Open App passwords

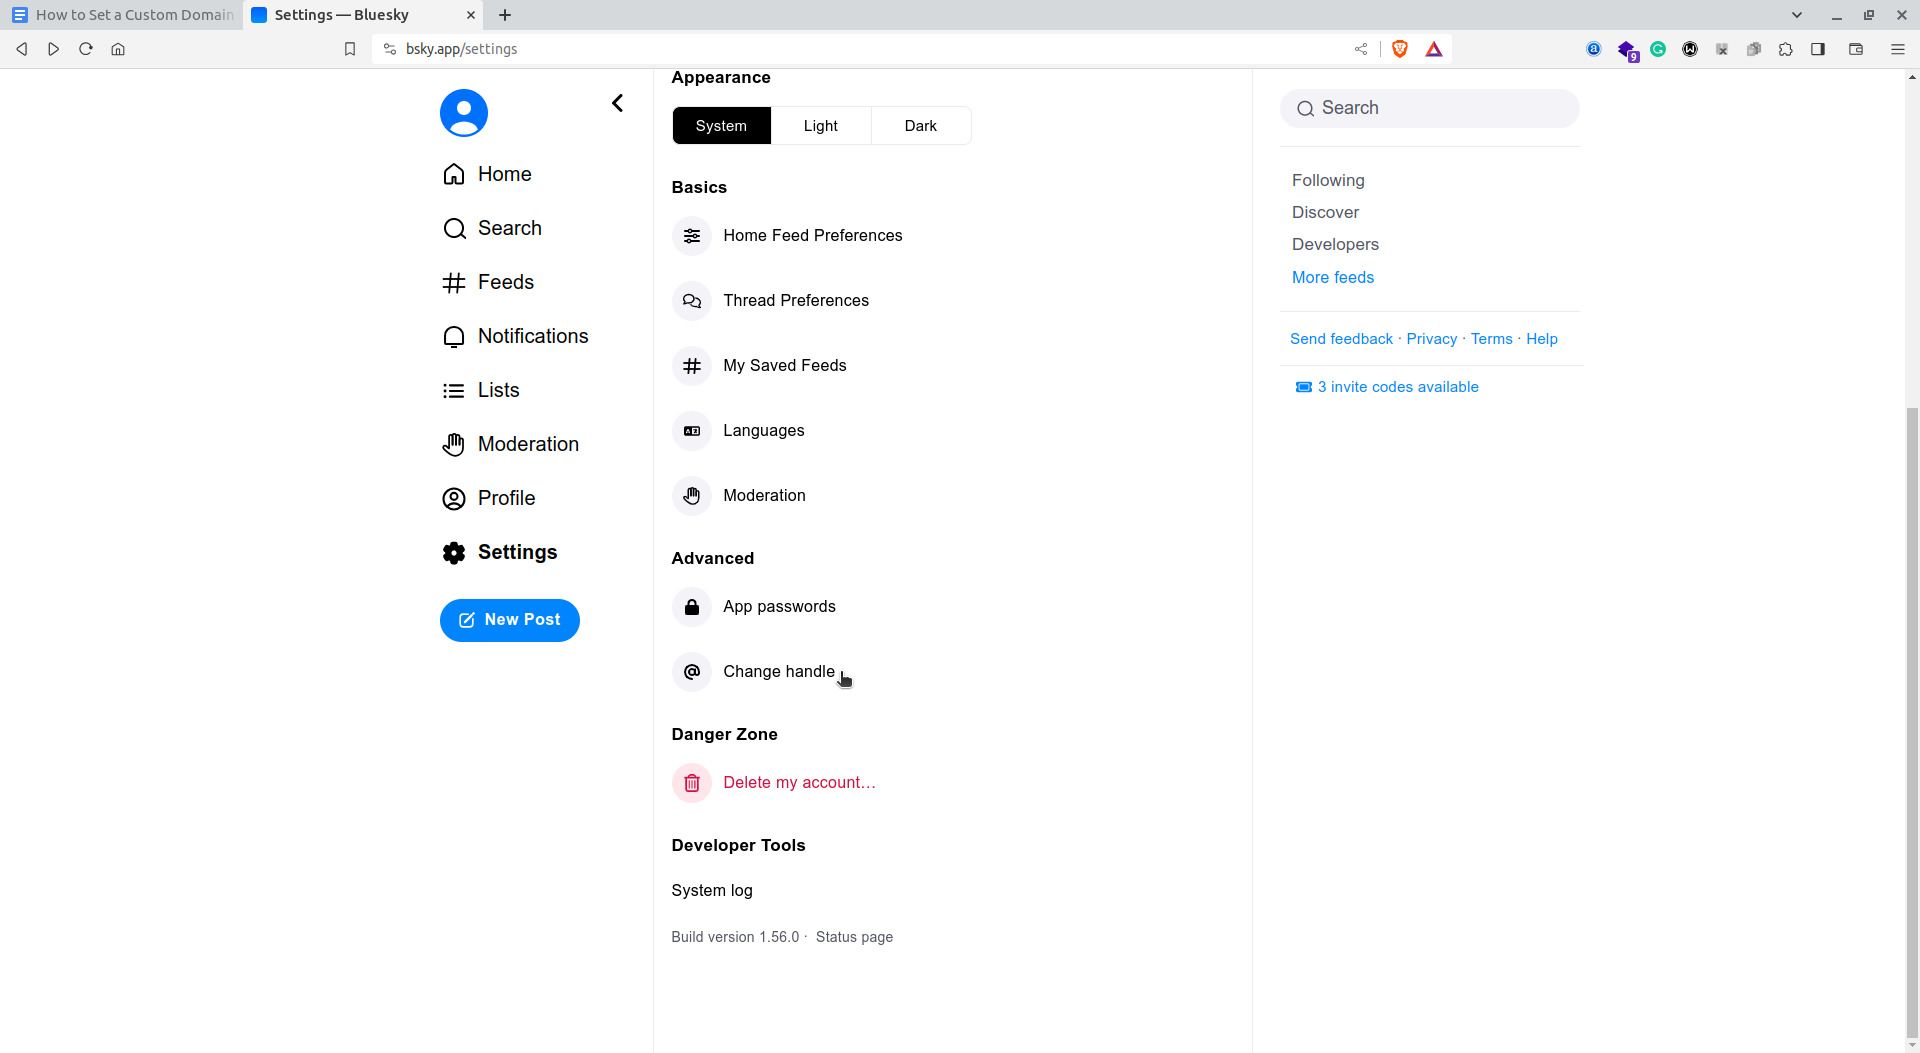(x=779, y=607)
